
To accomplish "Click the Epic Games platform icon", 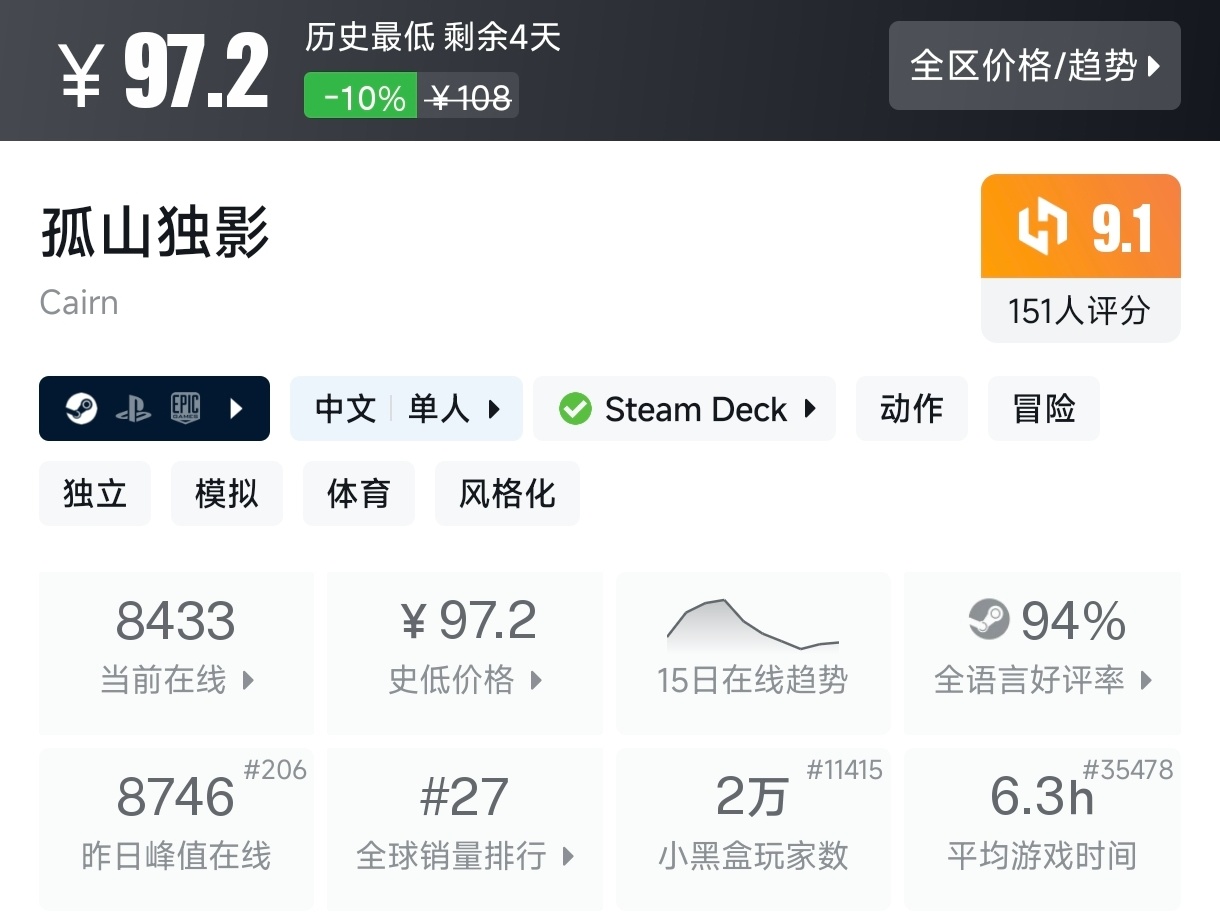I will [185, 408].
